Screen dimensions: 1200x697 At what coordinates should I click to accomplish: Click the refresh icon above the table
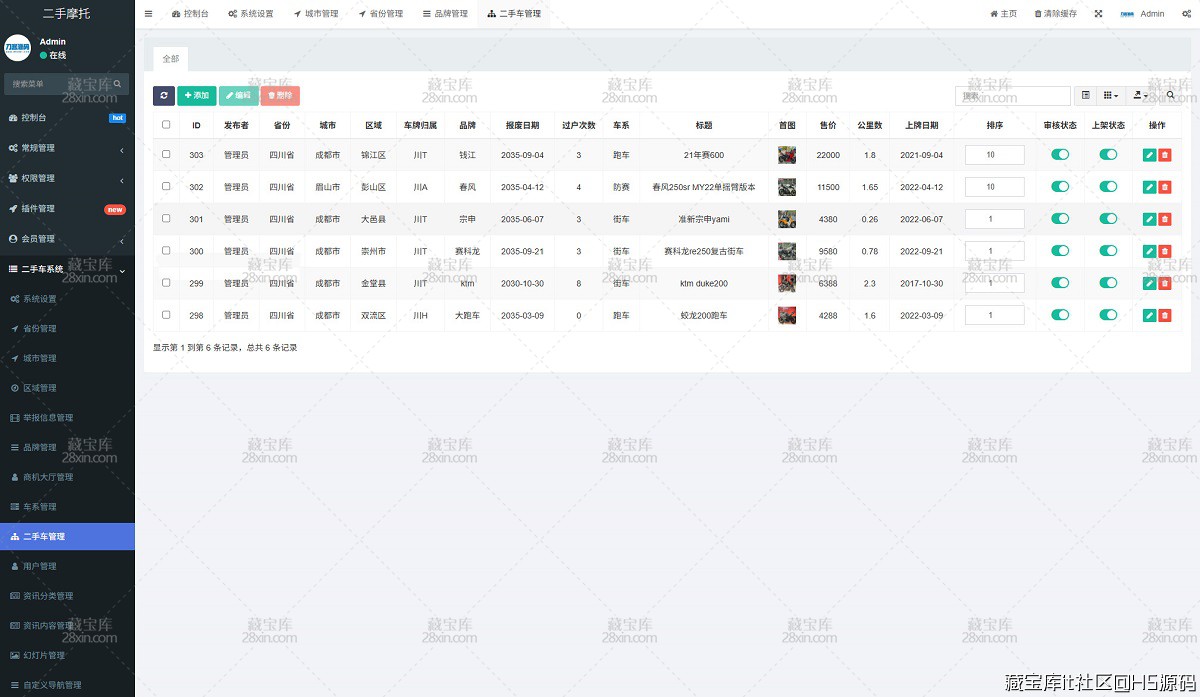point(164,95)
